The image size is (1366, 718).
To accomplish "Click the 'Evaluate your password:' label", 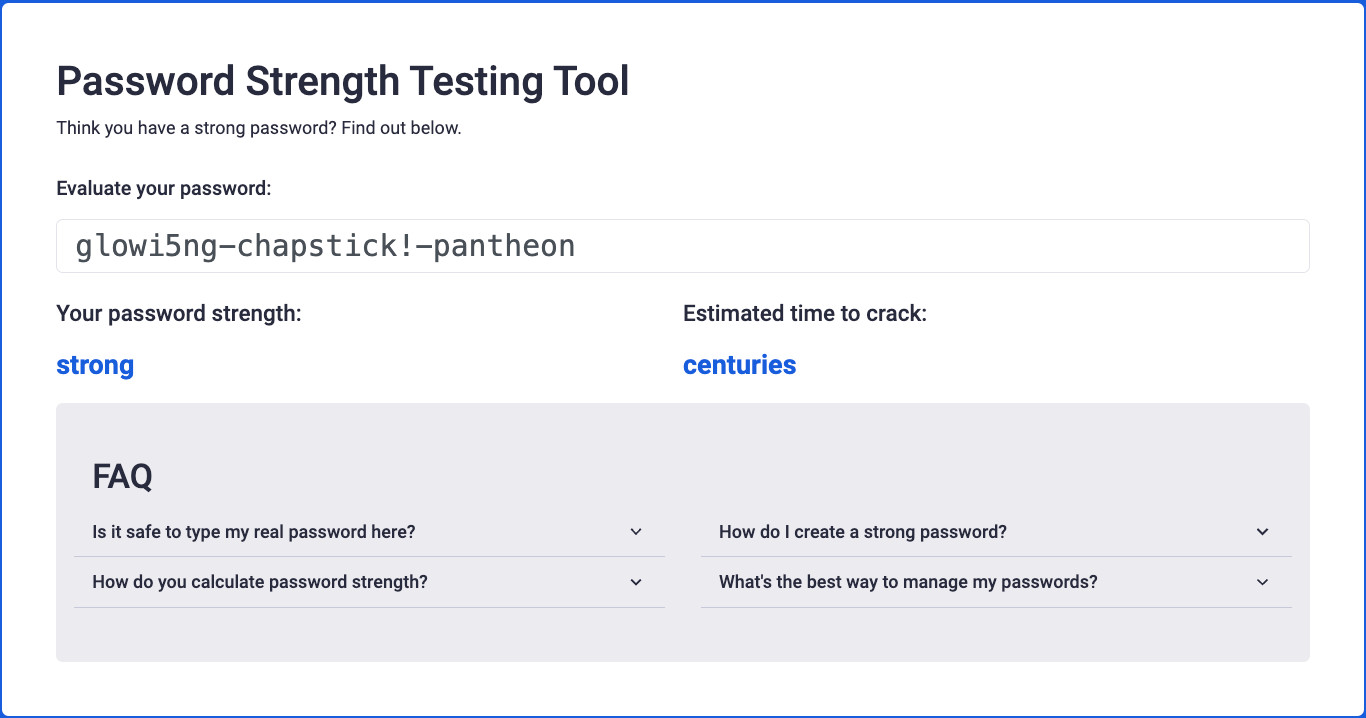I will [164, 188].
